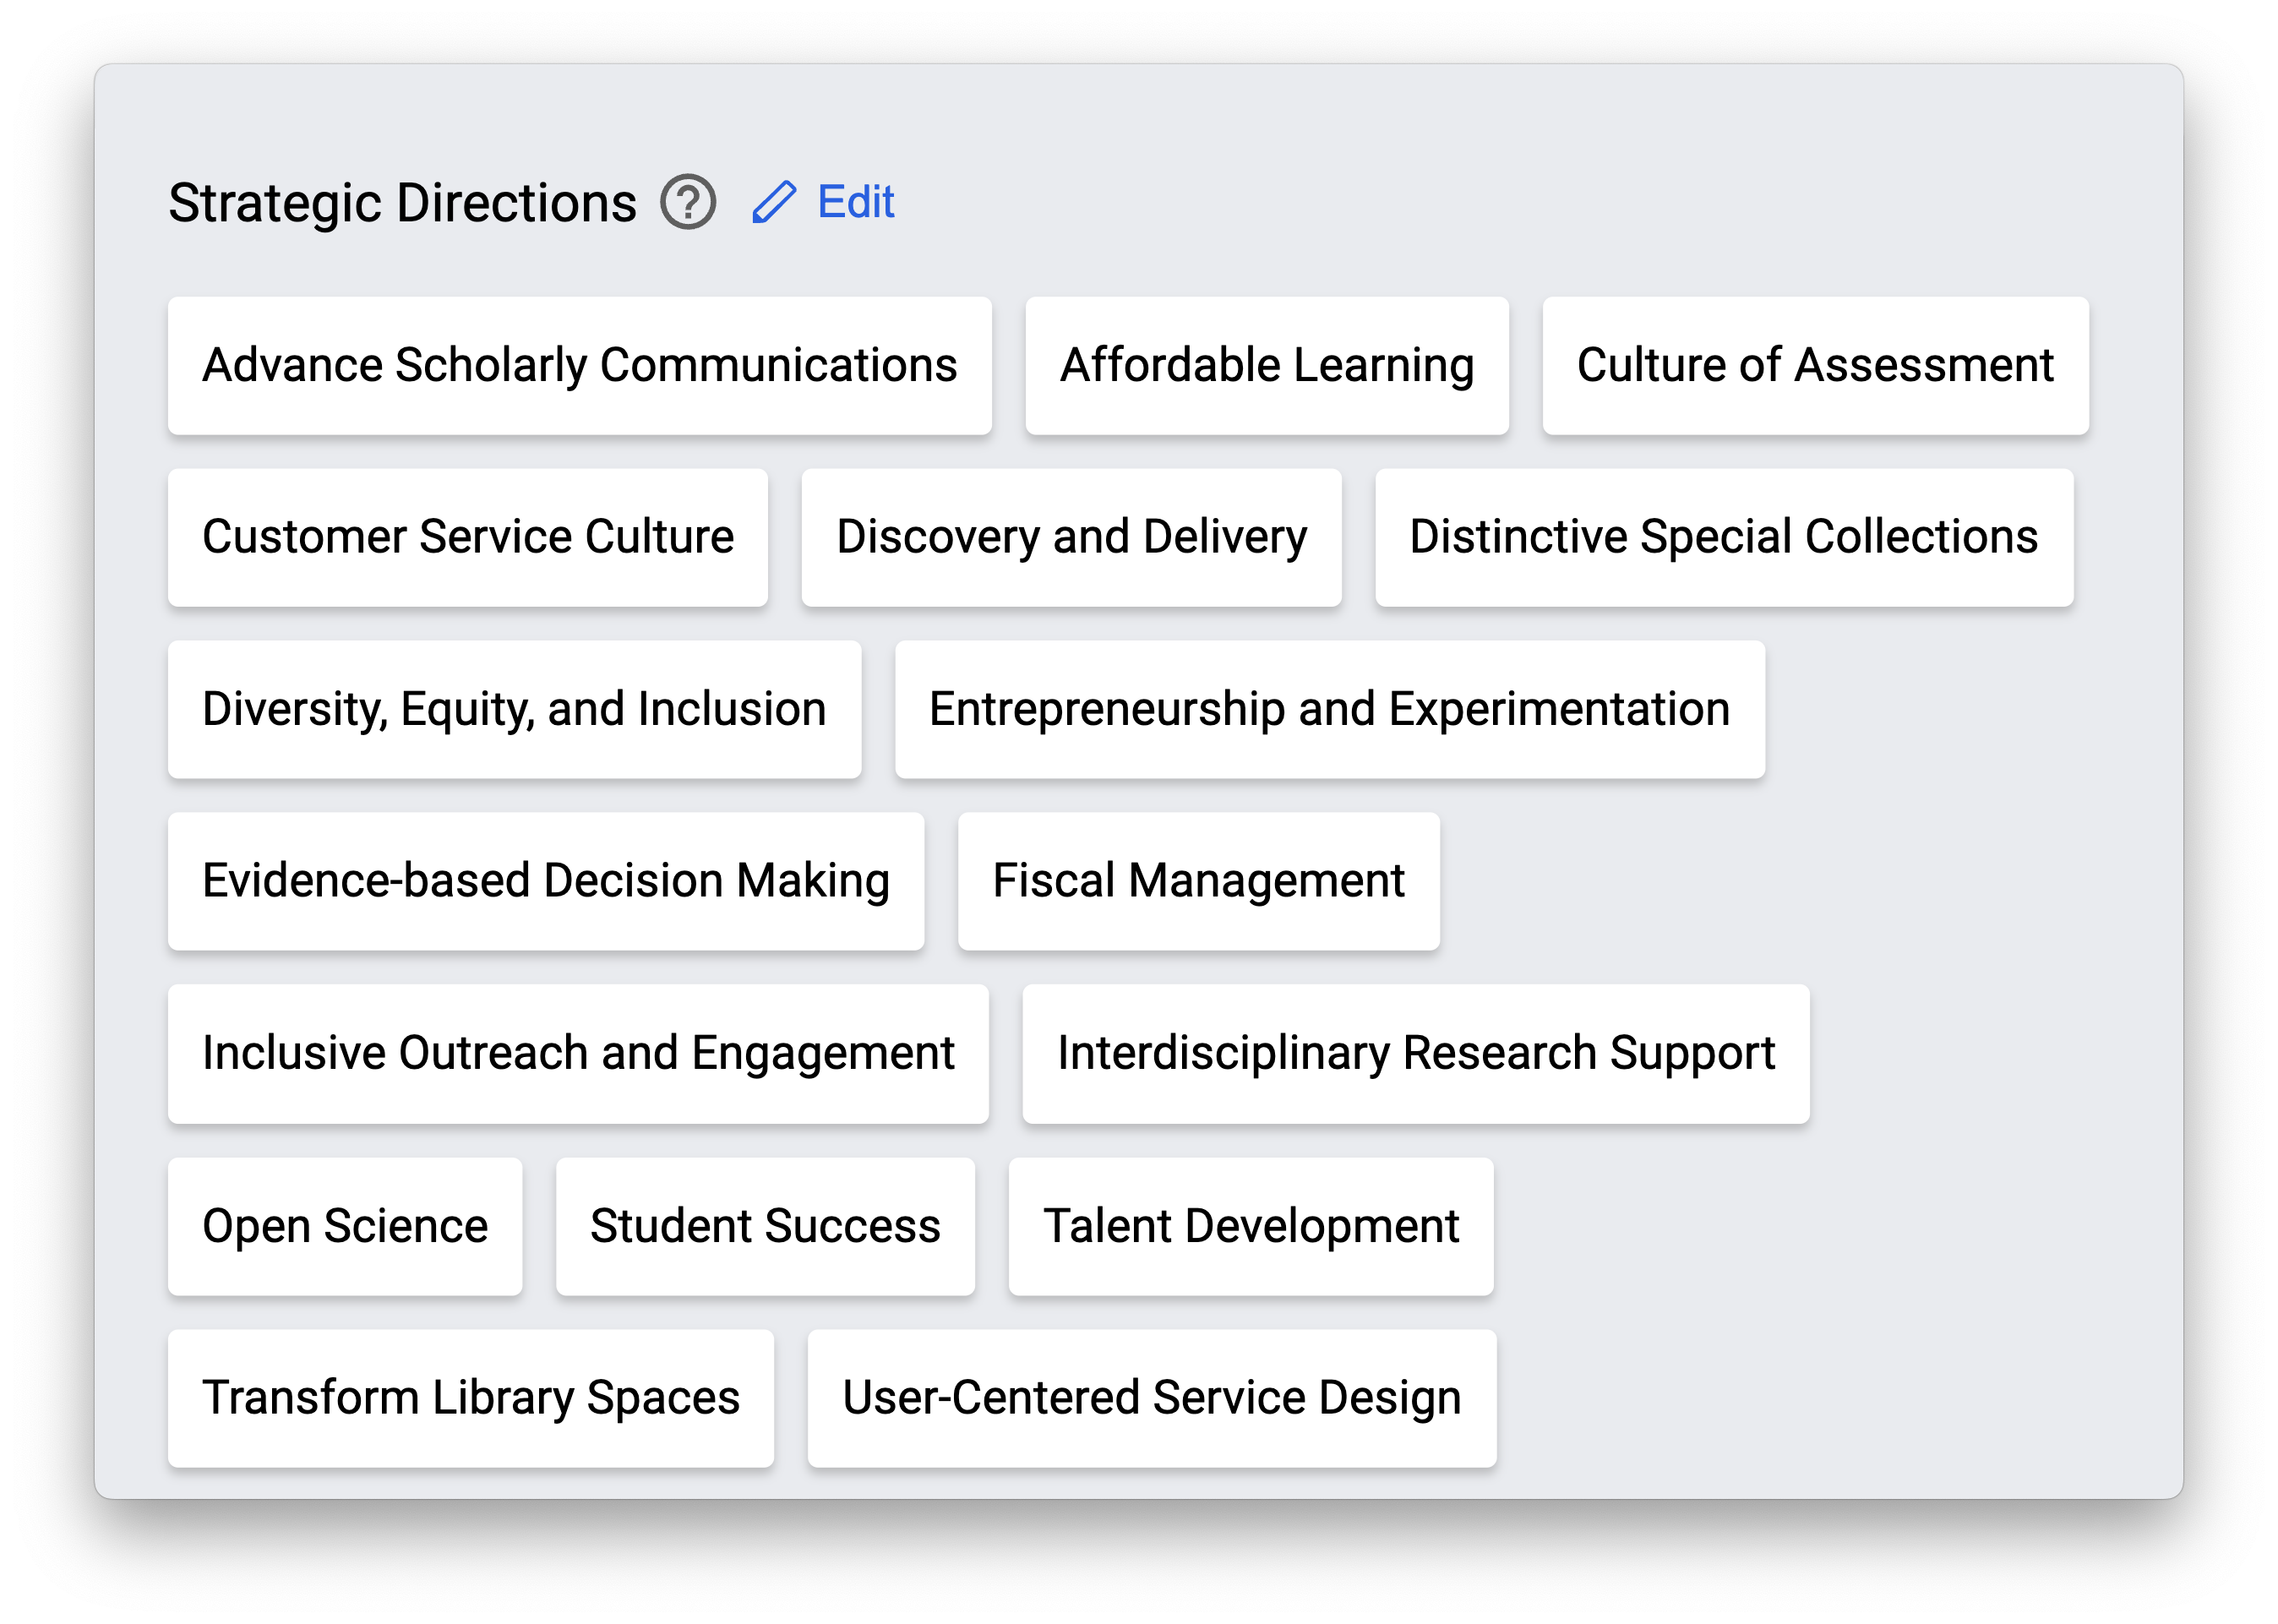Screen dimensions: 2278x1624
Task: Click Entrepreneurship and Experimentation tag
Action: (1329, 709)
